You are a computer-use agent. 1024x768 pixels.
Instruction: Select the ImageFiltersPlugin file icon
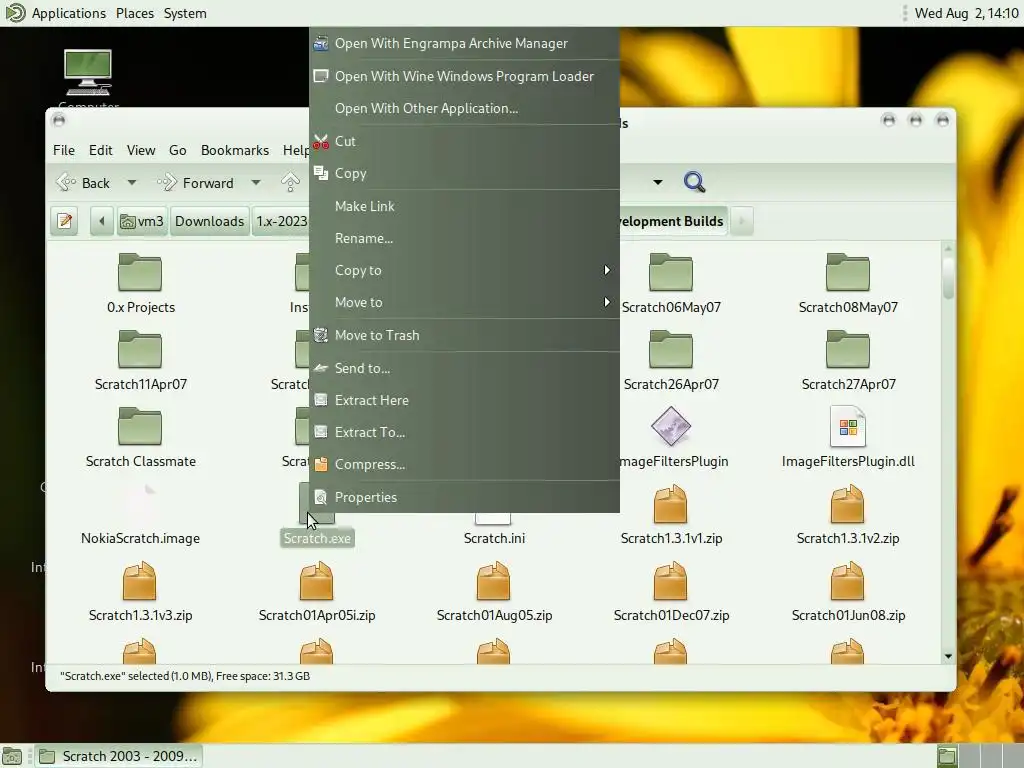tap(671, 426)
